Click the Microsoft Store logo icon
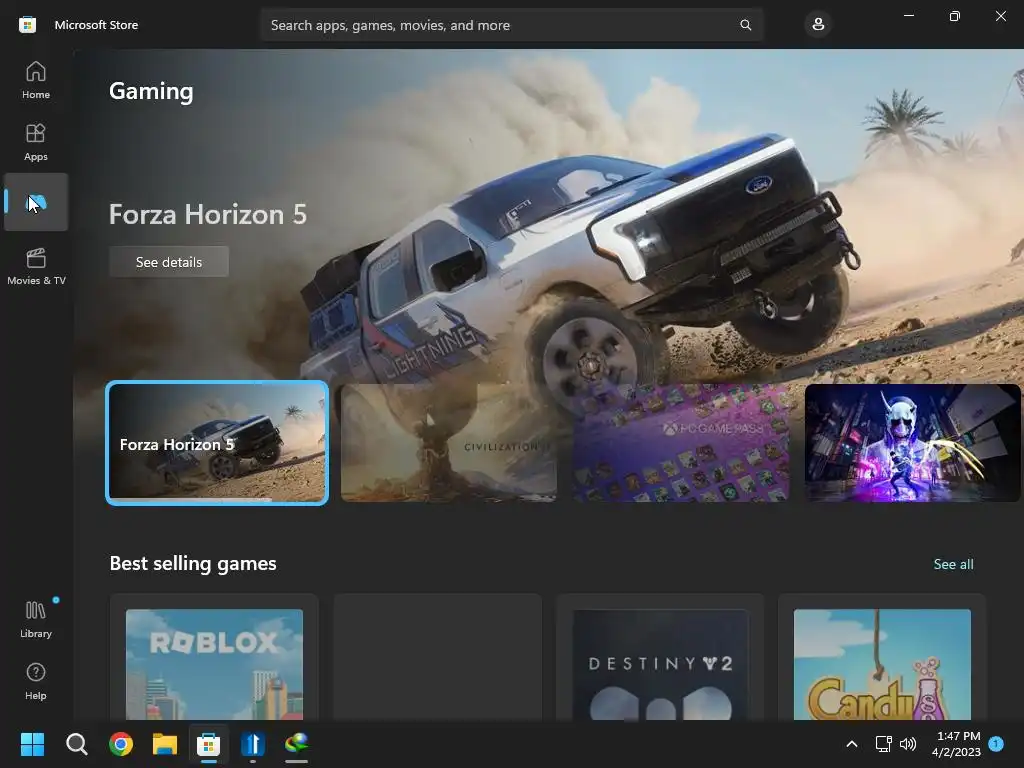 point(27,25)
